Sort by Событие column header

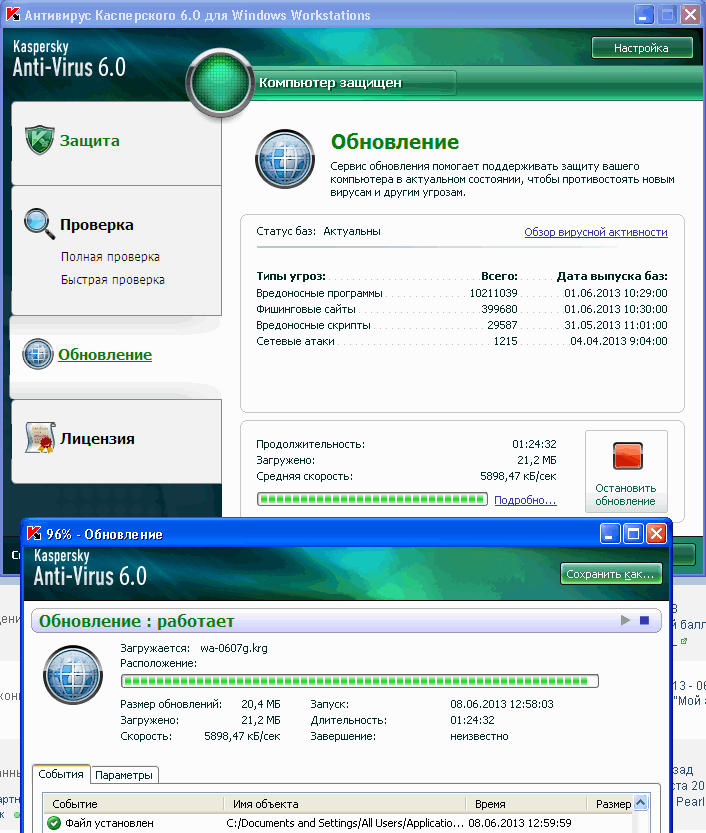(x=133, y=804)
